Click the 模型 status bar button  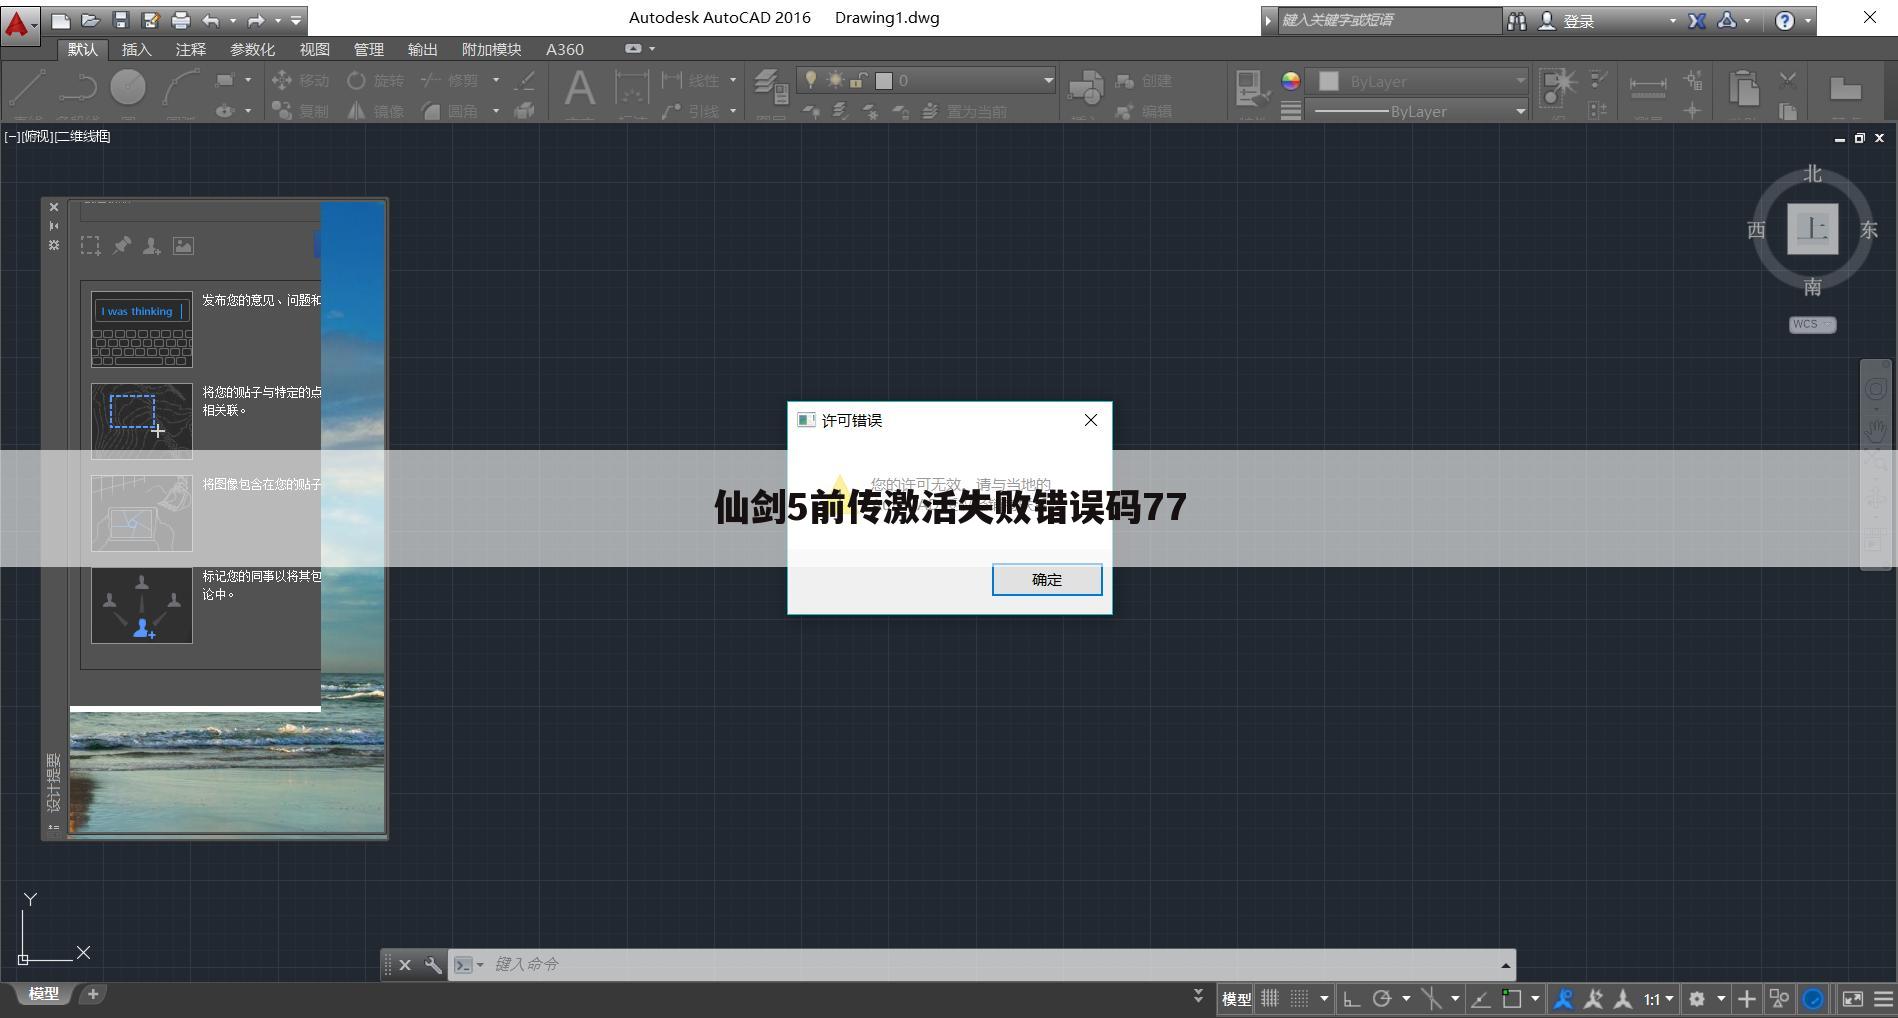(1236, 998)
